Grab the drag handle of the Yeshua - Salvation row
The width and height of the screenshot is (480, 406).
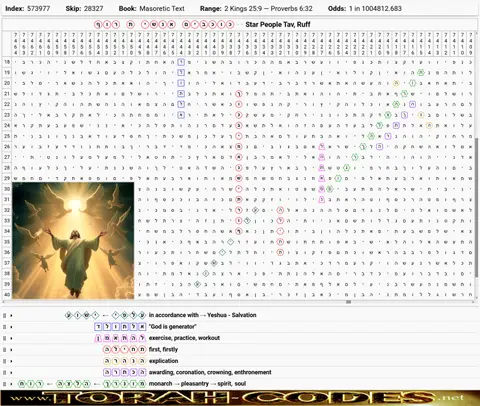pyautogui.click(x=5, y=315)
